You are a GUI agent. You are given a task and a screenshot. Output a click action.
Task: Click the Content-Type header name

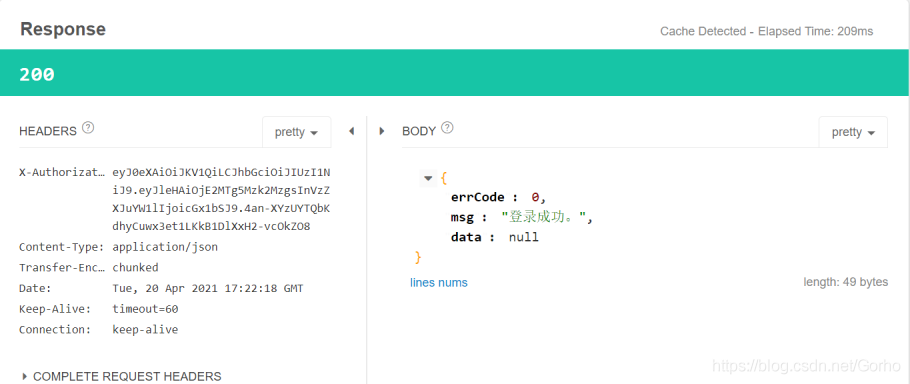pos(62,247)
